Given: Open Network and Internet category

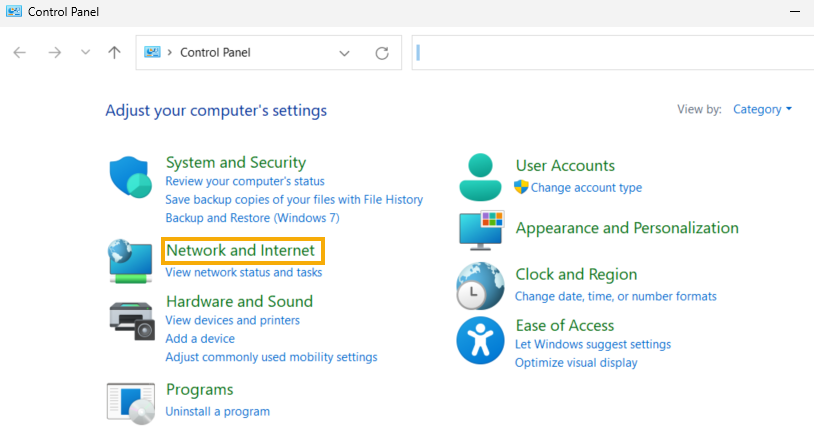Looking at the screenshot, I should (240, 251).
